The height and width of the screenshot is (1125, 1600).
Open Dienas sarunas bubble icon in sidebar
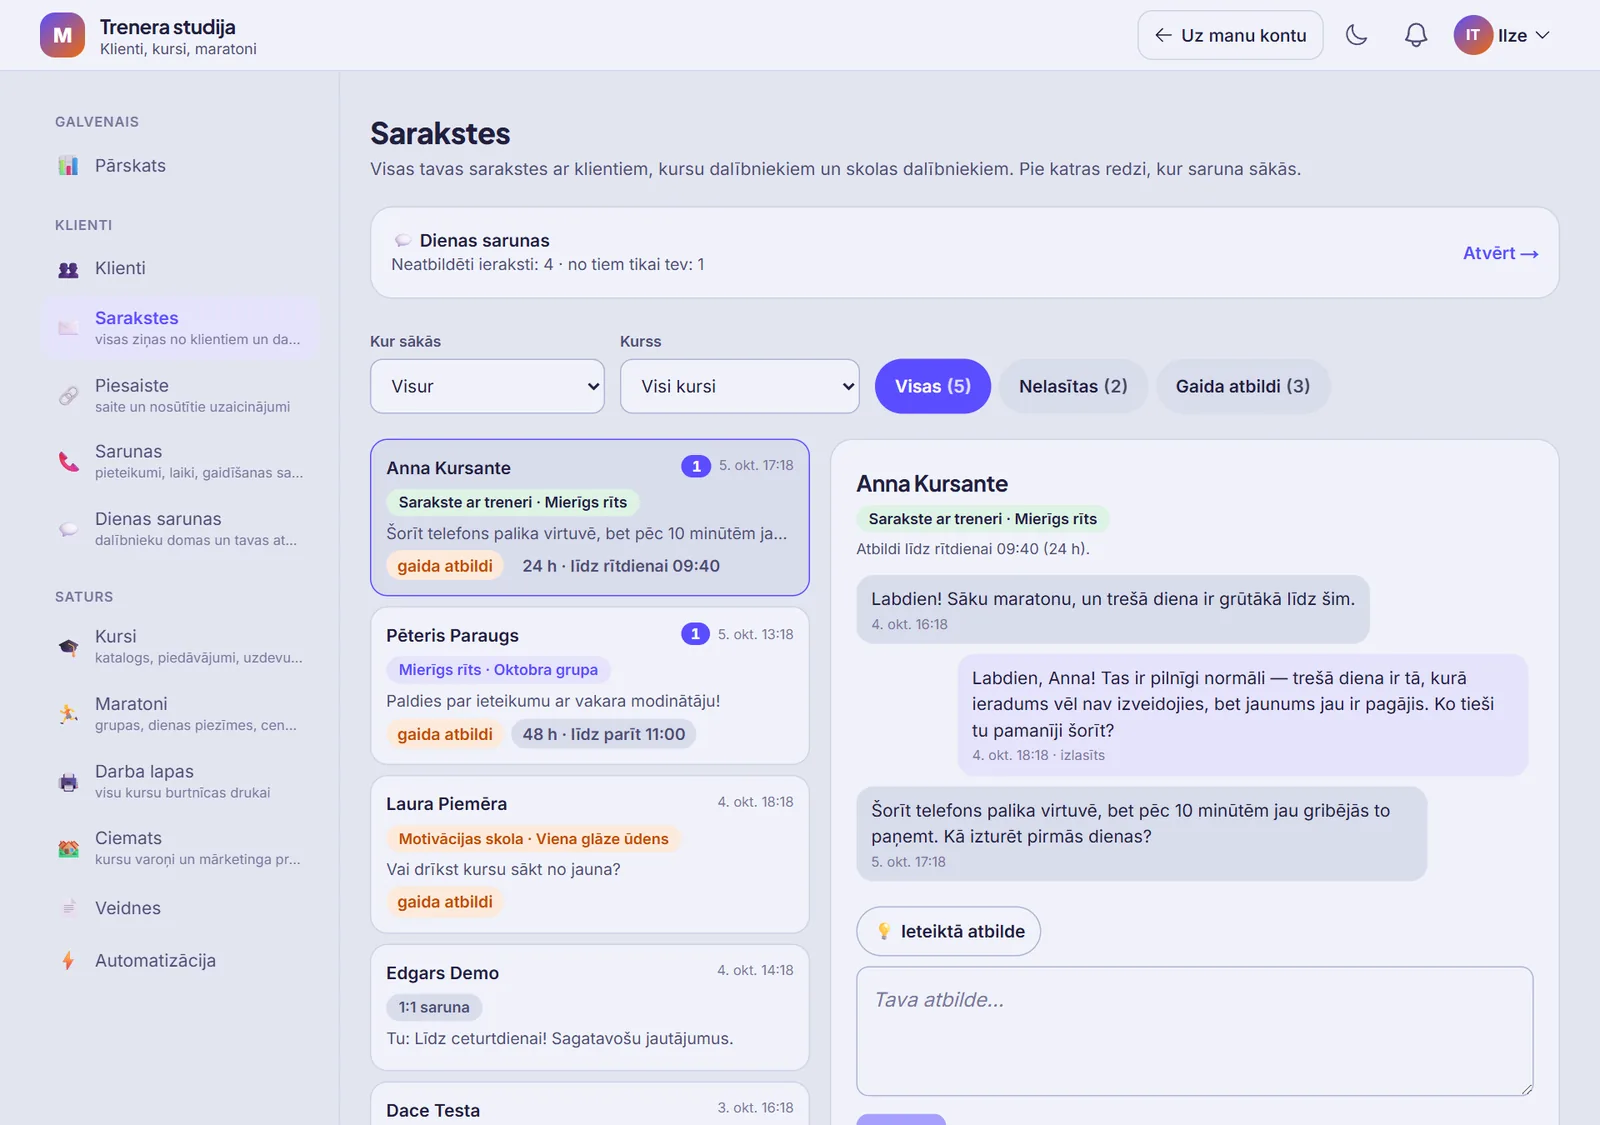tap(68, 529)
